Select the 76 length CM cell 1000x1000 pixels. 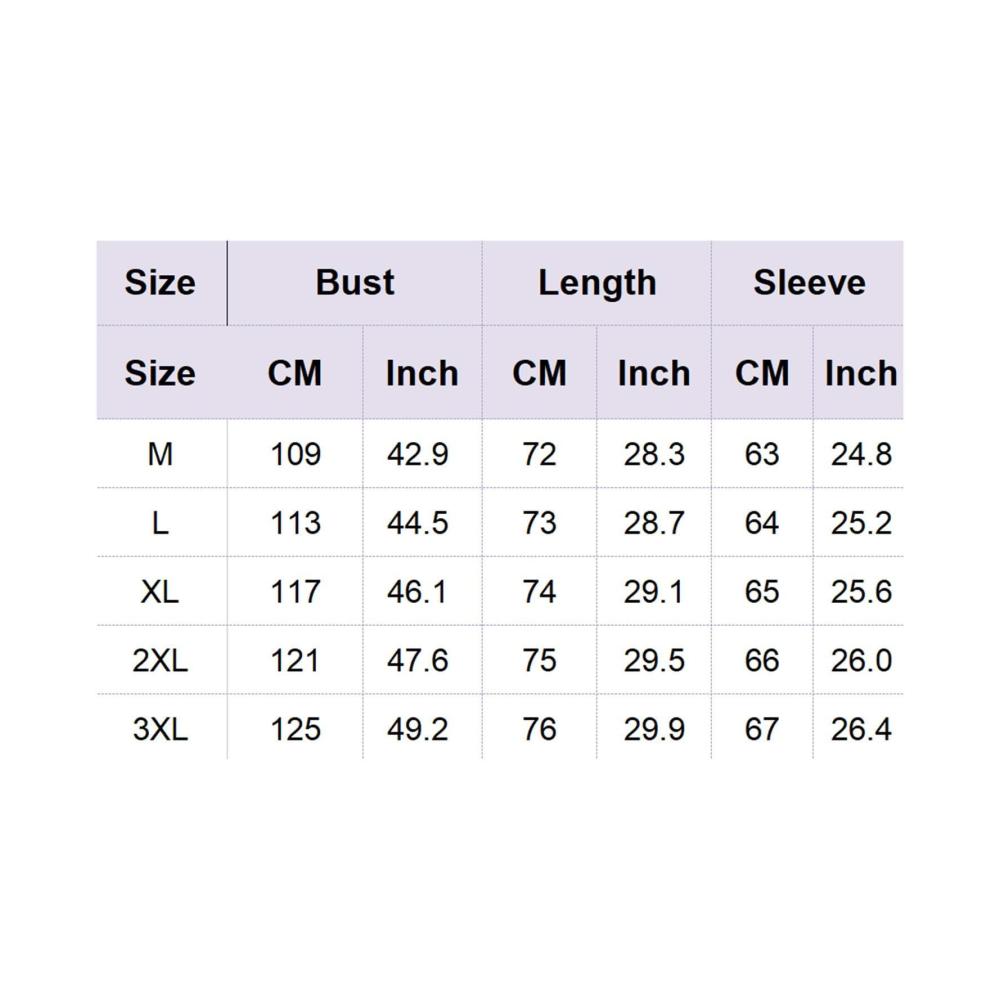click(540, 729)
